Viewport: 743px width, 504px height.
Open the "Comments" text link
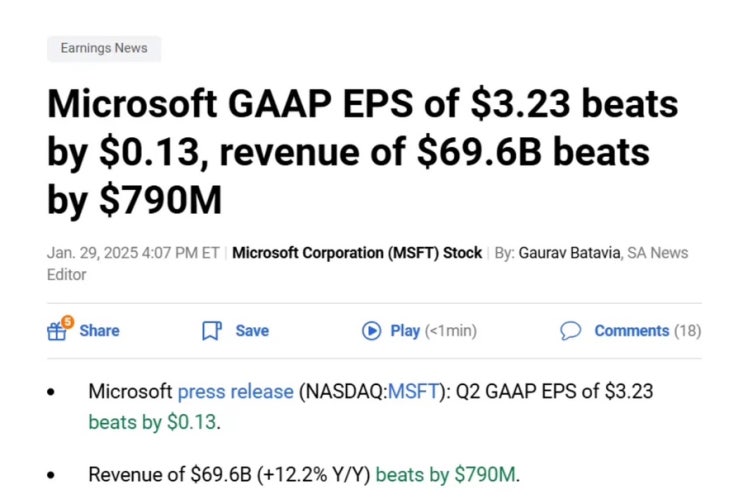pos(631,331)
